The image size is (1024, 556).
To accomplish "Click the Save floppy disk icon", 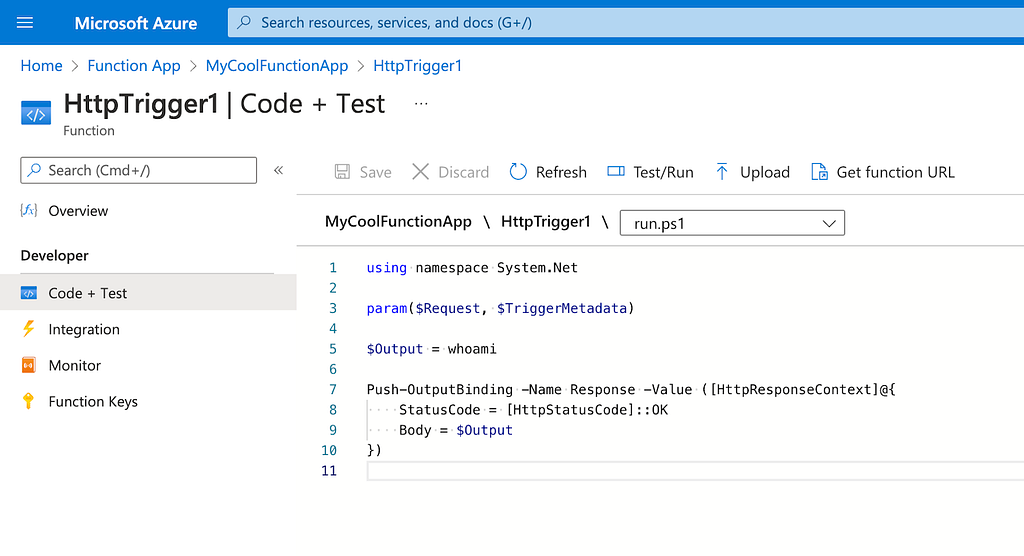I will pos(342,172).
